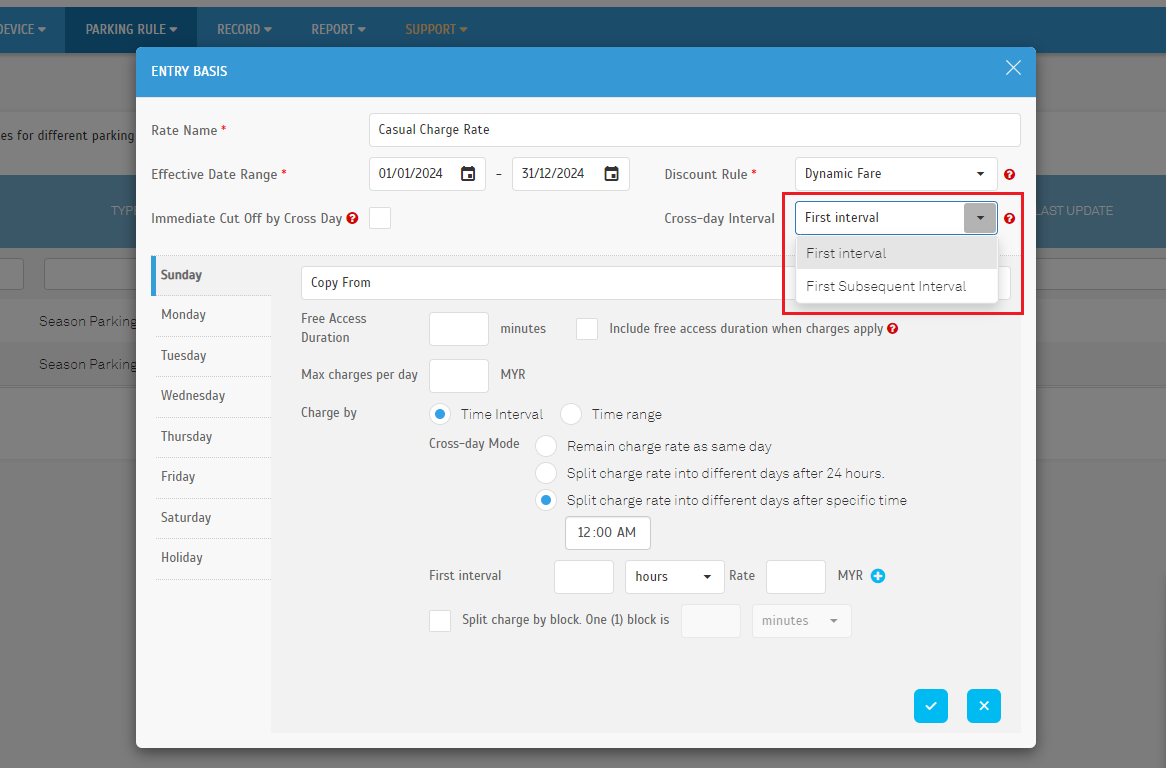
Task: Click the blue X cancel button
Action: (983, 706)
